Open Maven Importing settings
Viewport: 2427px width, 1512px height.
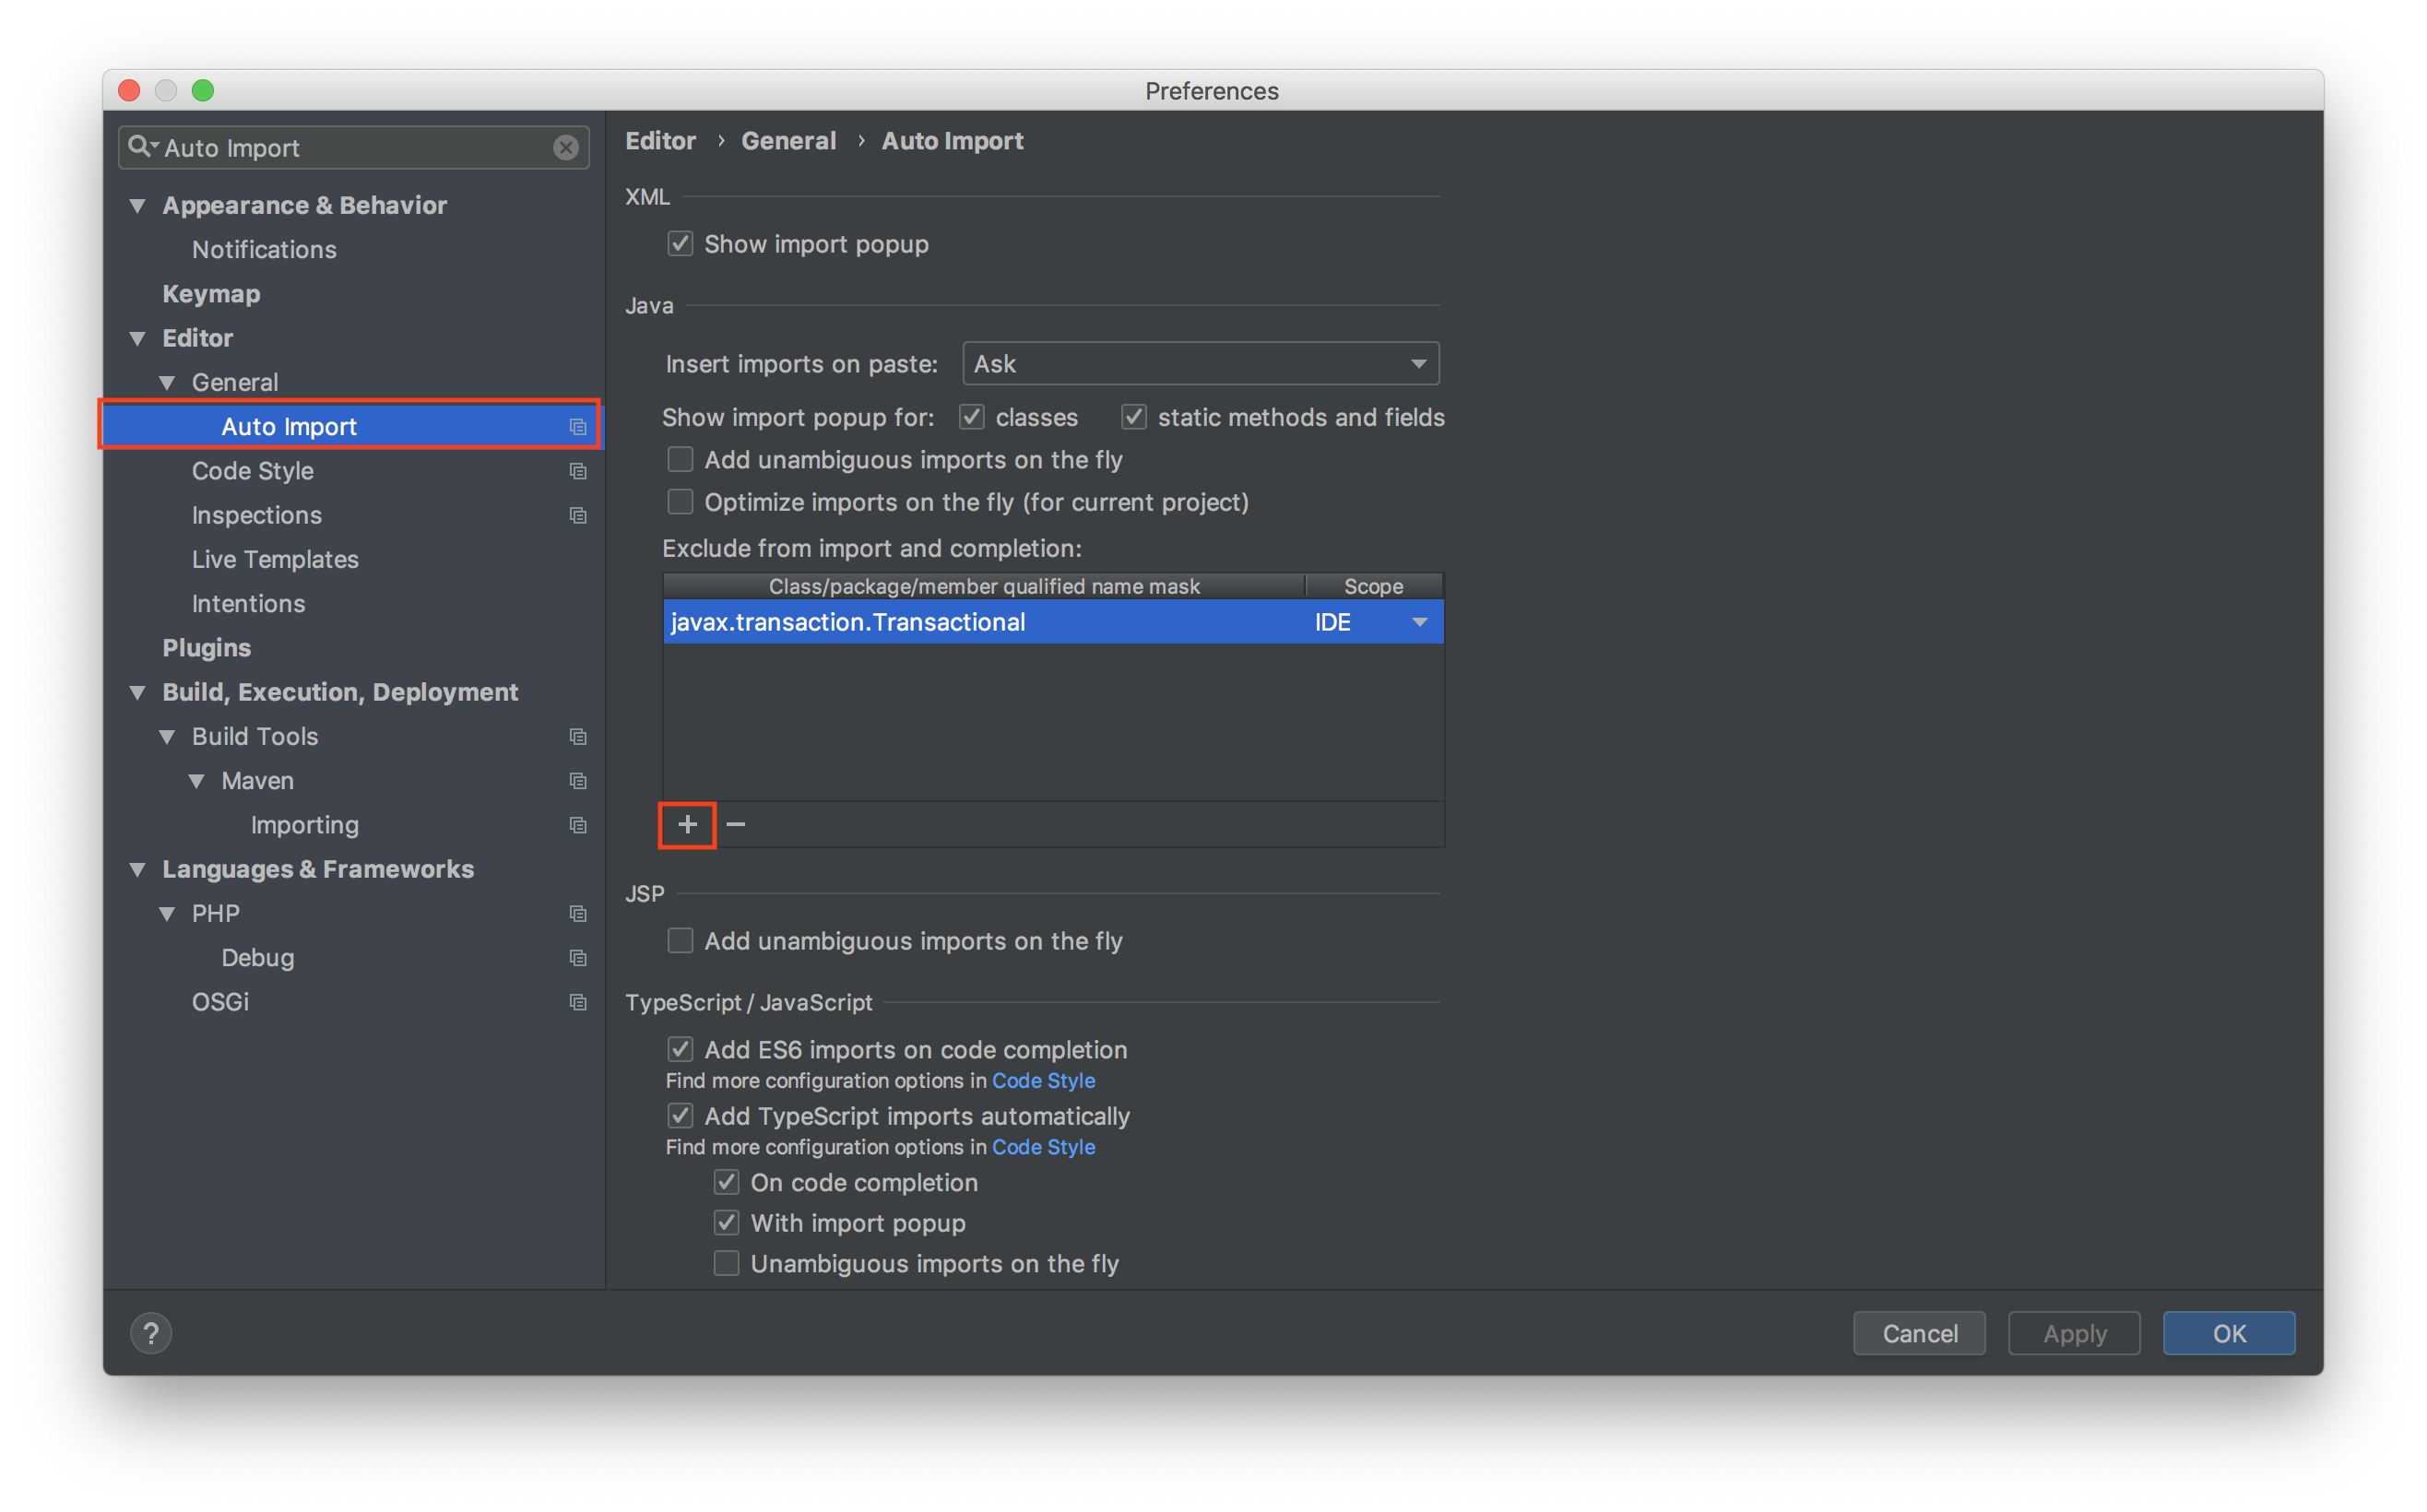(x=304, y=825)
